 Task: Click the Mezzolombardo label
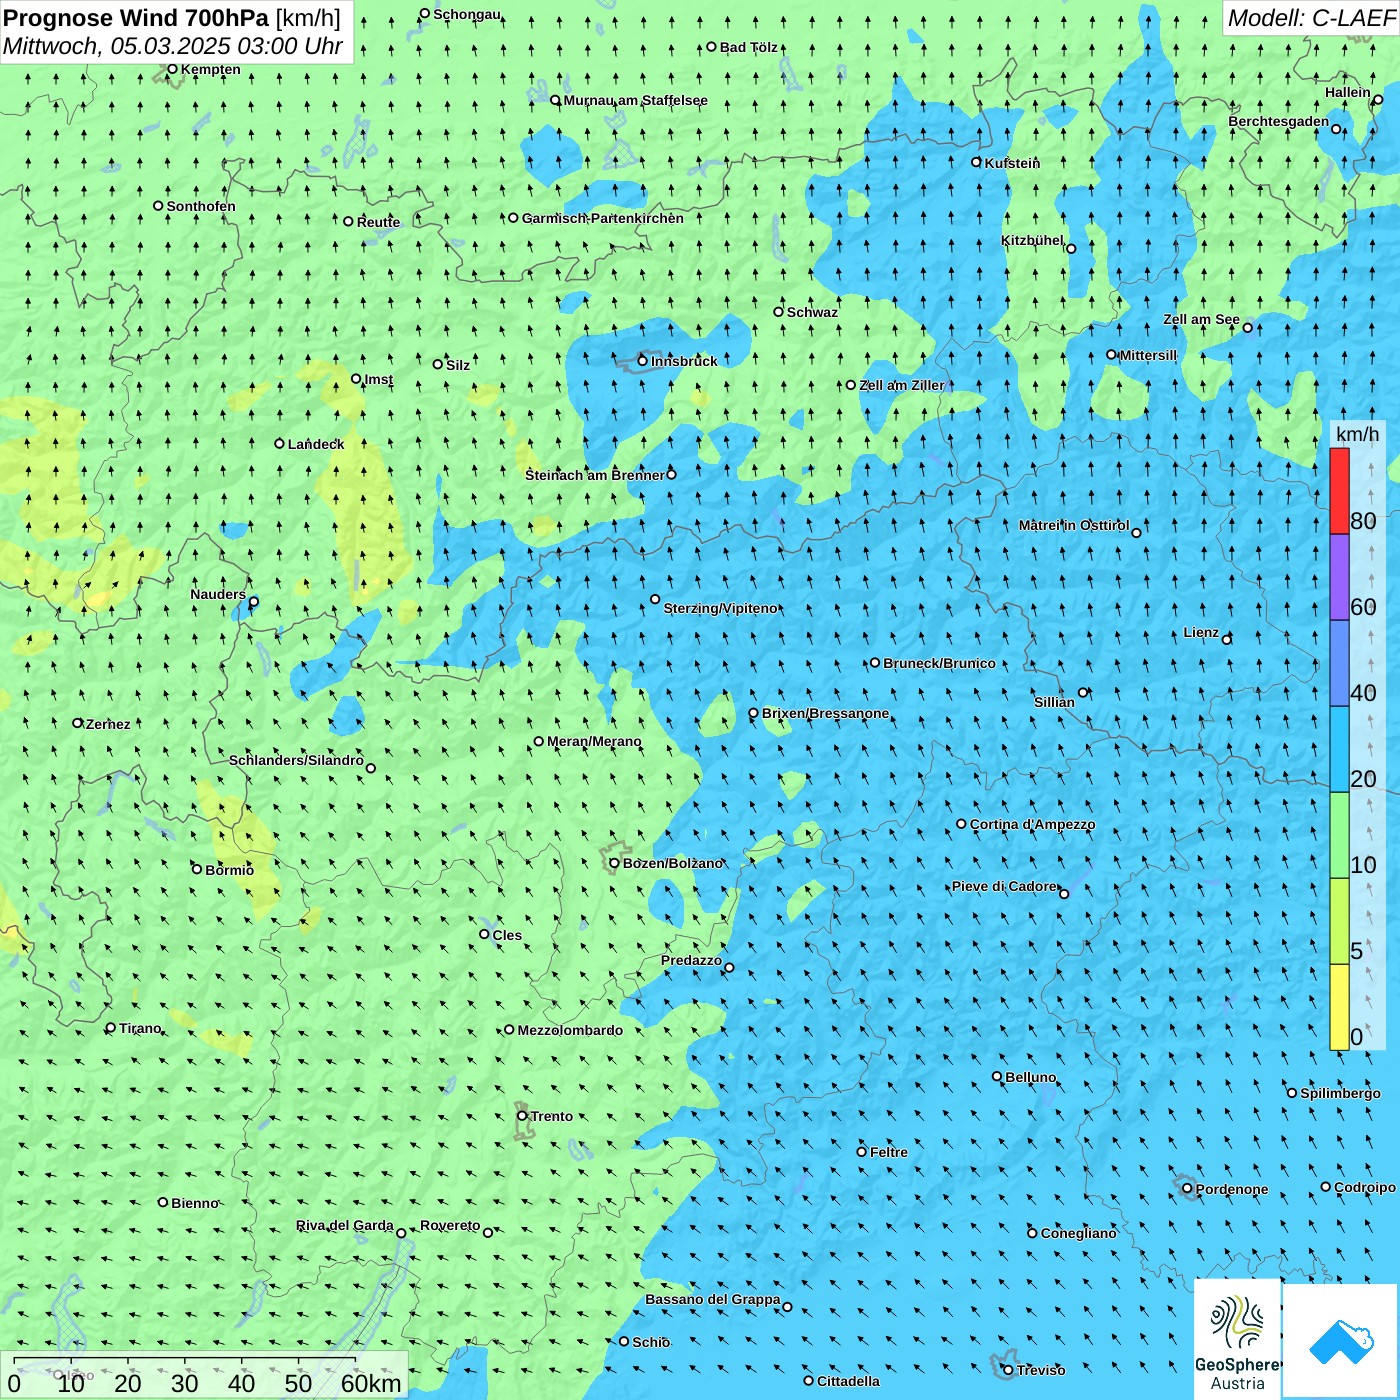(x=570, y=1030)
